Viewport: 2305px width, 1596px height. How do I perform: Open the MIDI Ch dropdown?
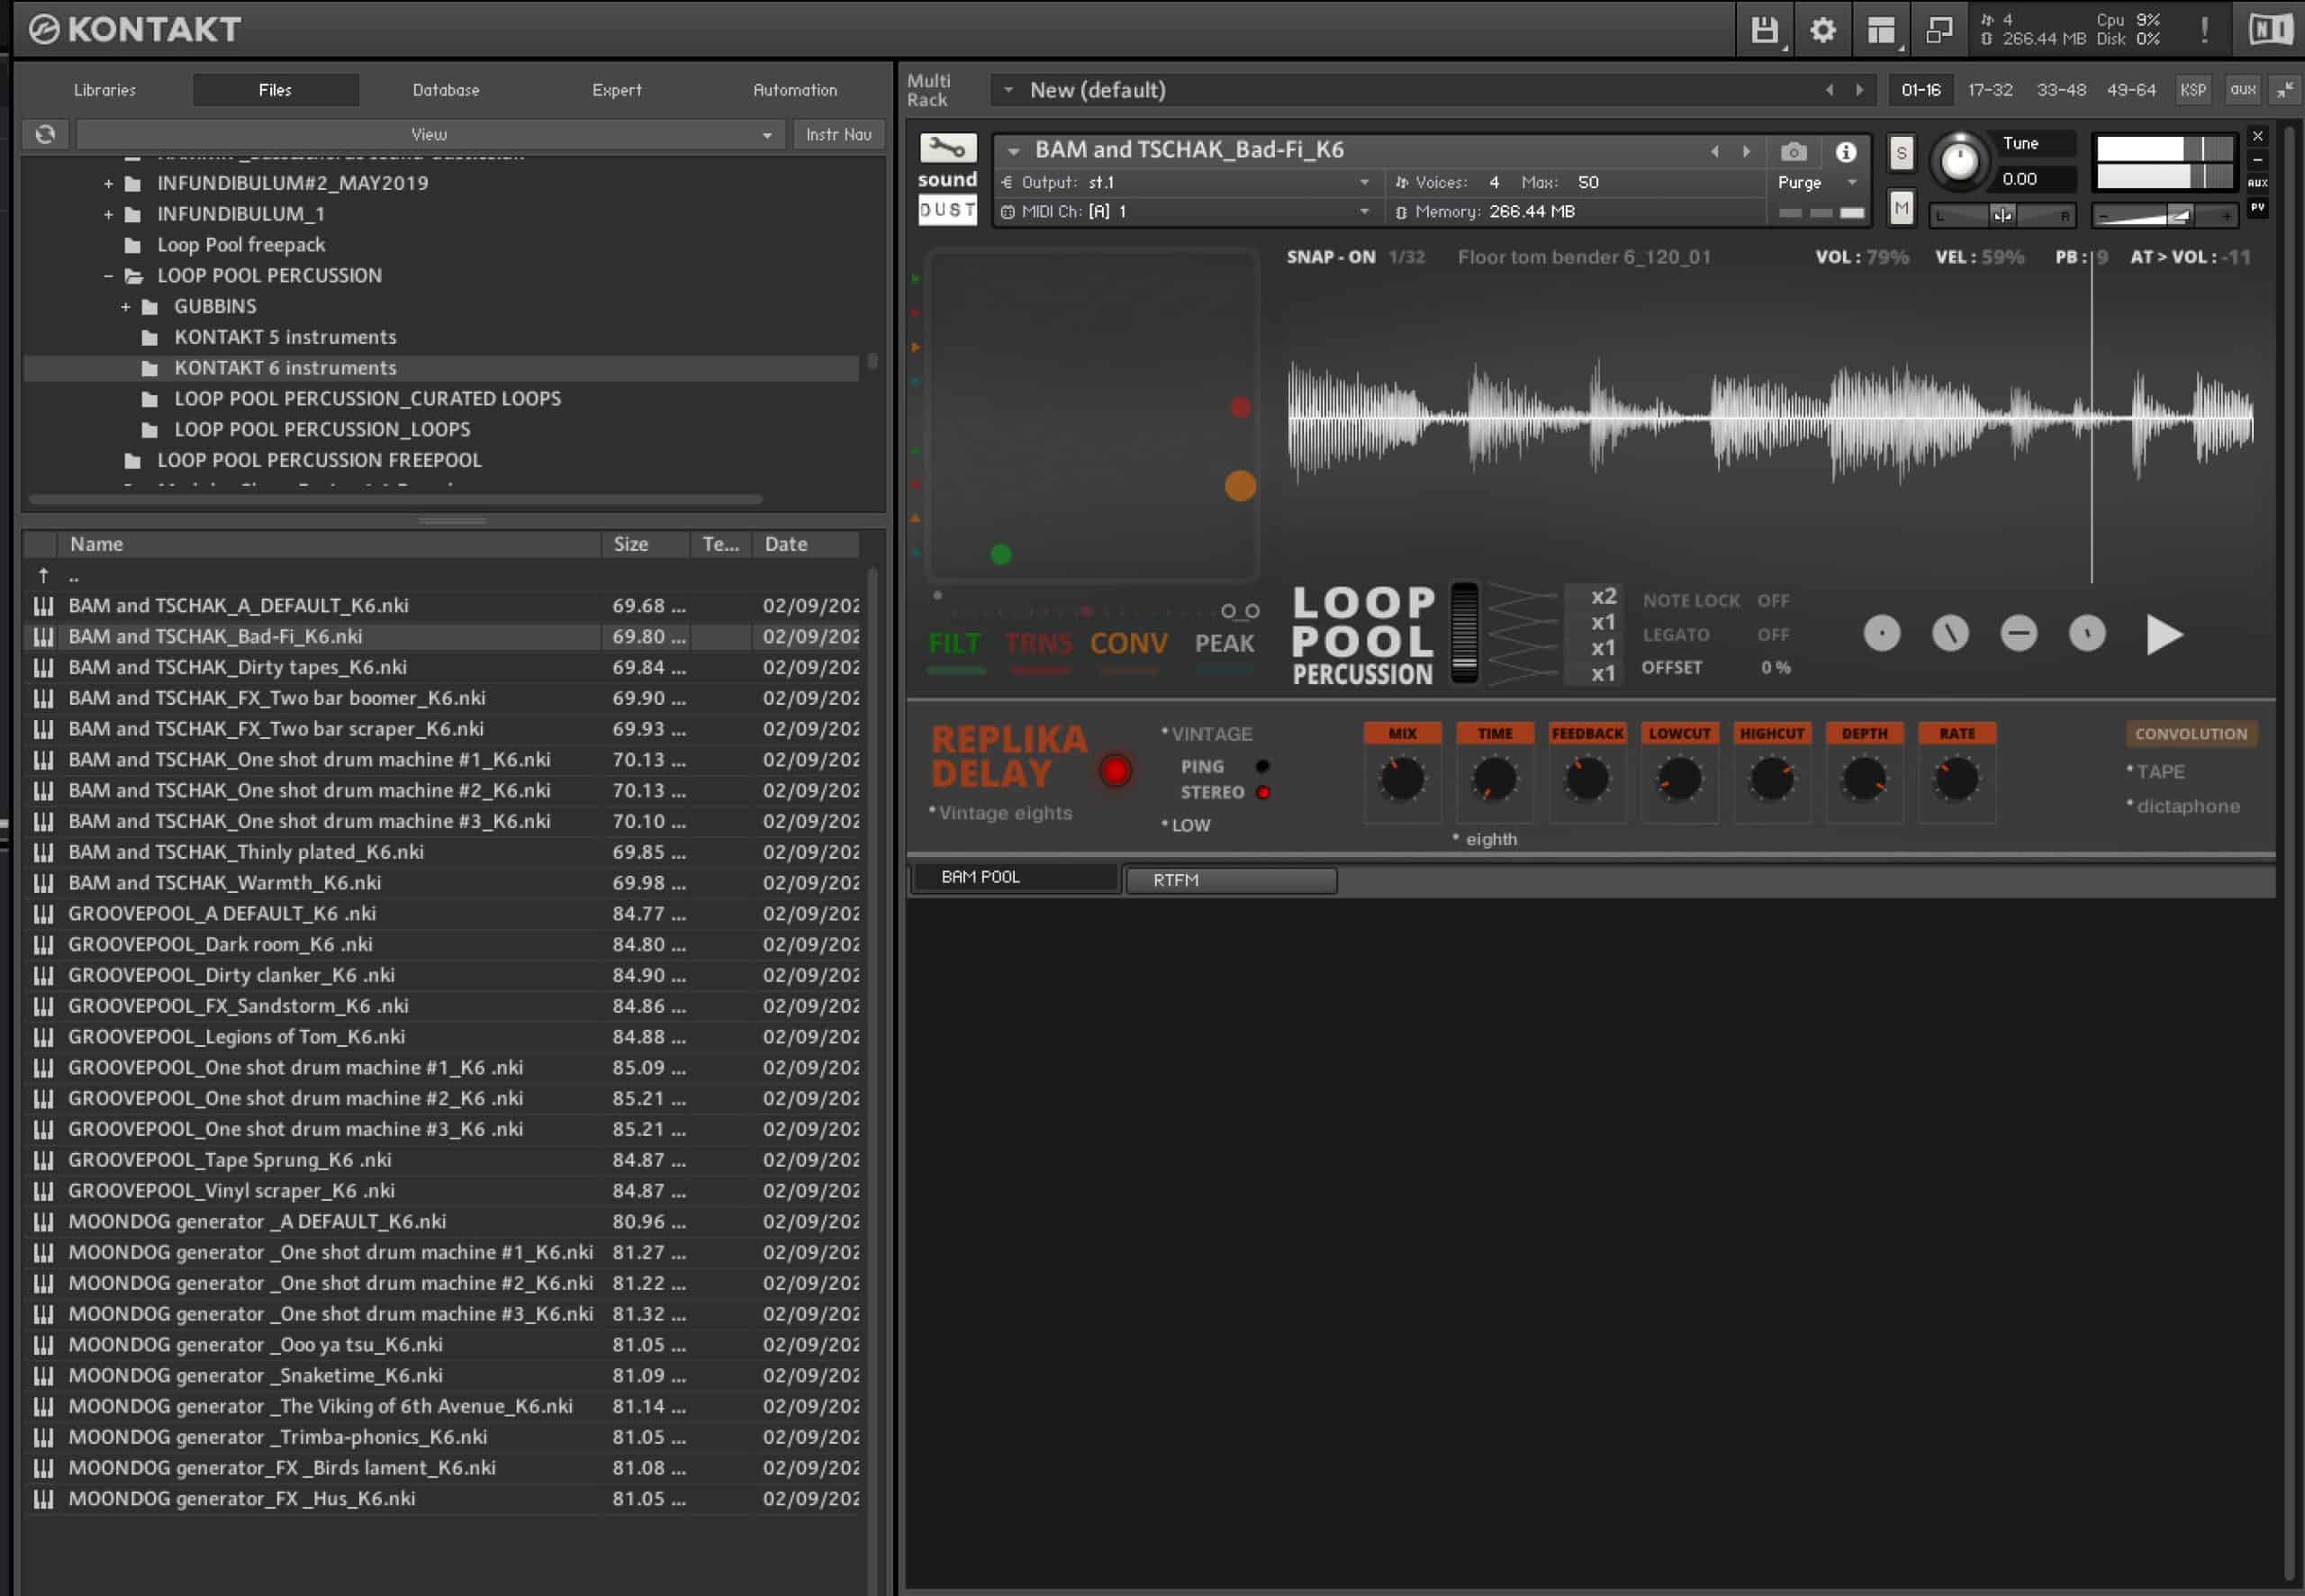[x=1186, y=211]
